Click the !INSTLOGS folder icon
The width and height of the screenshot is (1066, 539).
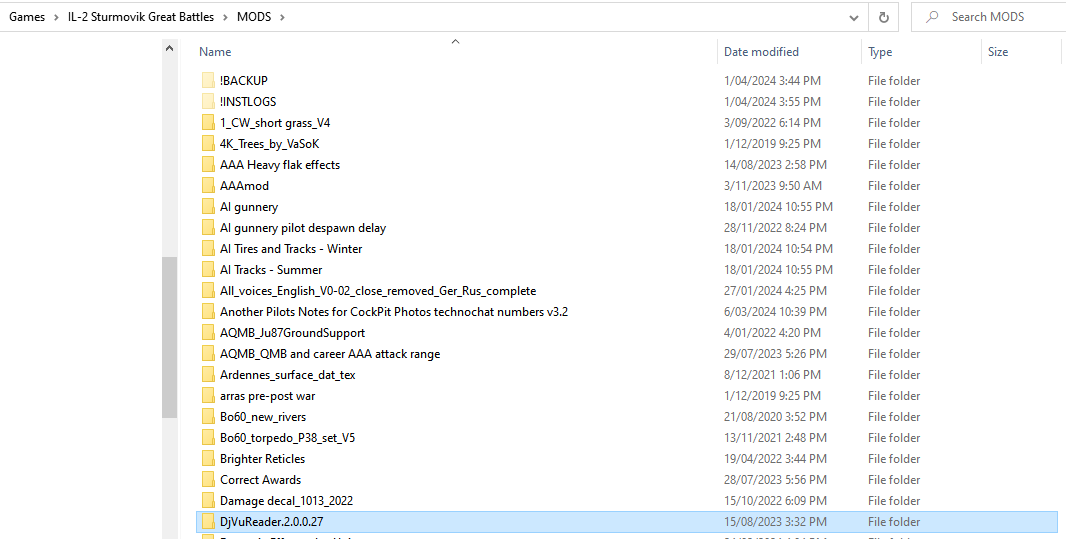pyautogui.click(x=208, y=102)
